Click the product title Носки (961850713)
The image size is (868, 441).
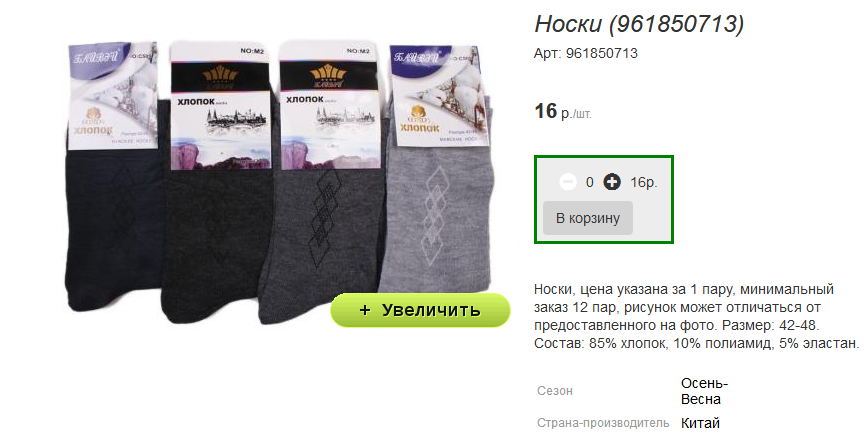639,24
